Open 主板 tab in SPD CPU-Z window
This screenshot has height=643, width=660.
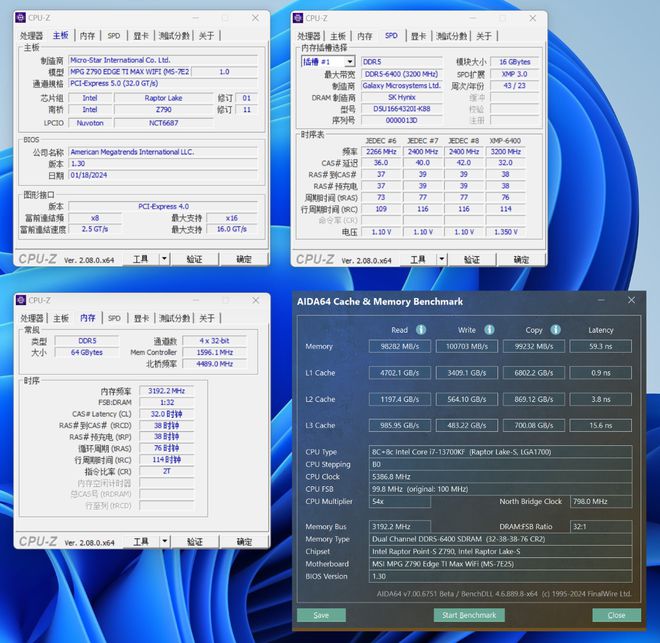(338, 36)
